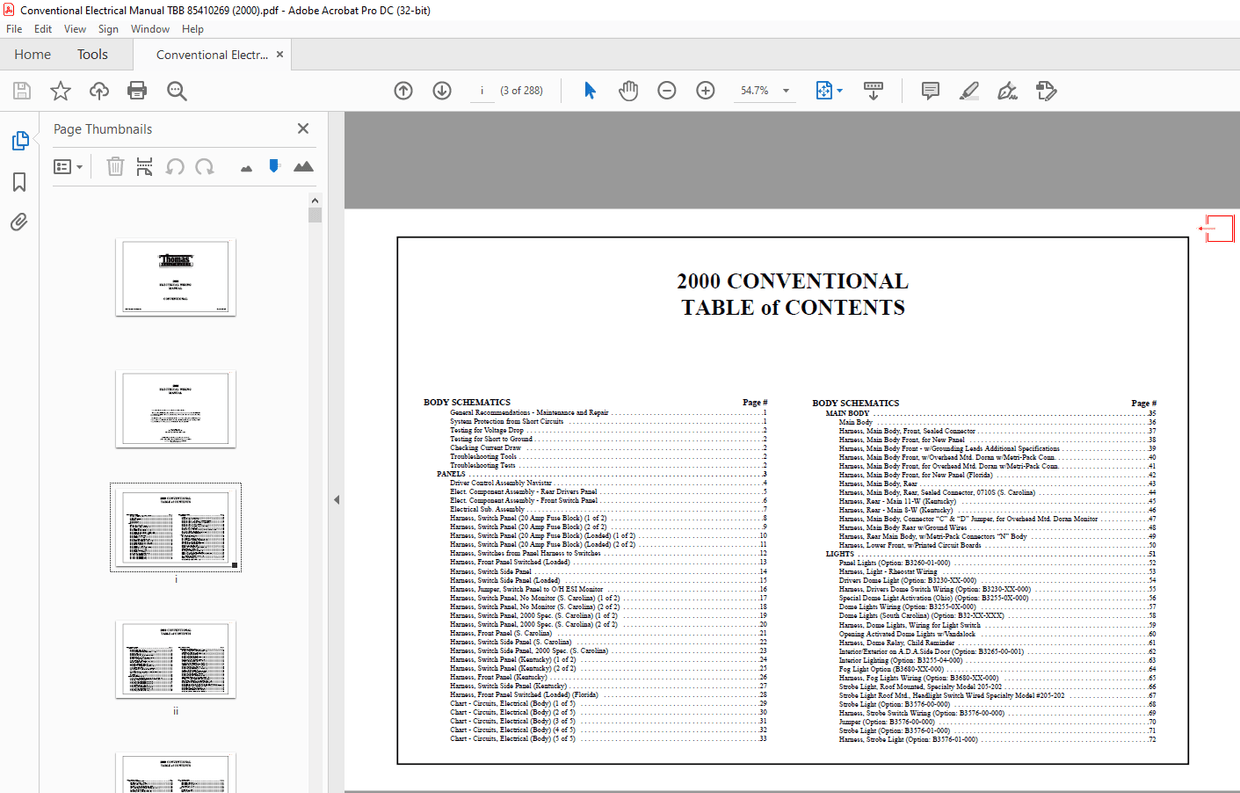The height and width of the screenshot is (793, 1240).
Task: Rotate page counterclockwise in thumbnails toolbar
Action: [x=174, y=166]
